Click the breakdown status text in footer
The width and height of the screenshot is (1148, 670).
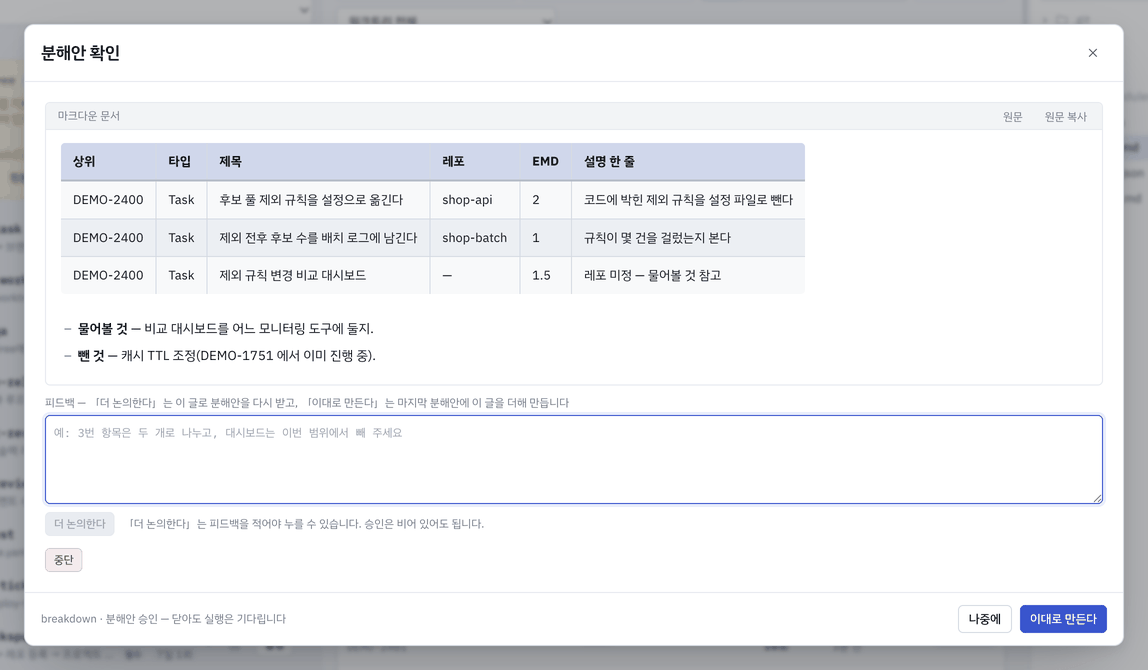click(x=163, y=619)
